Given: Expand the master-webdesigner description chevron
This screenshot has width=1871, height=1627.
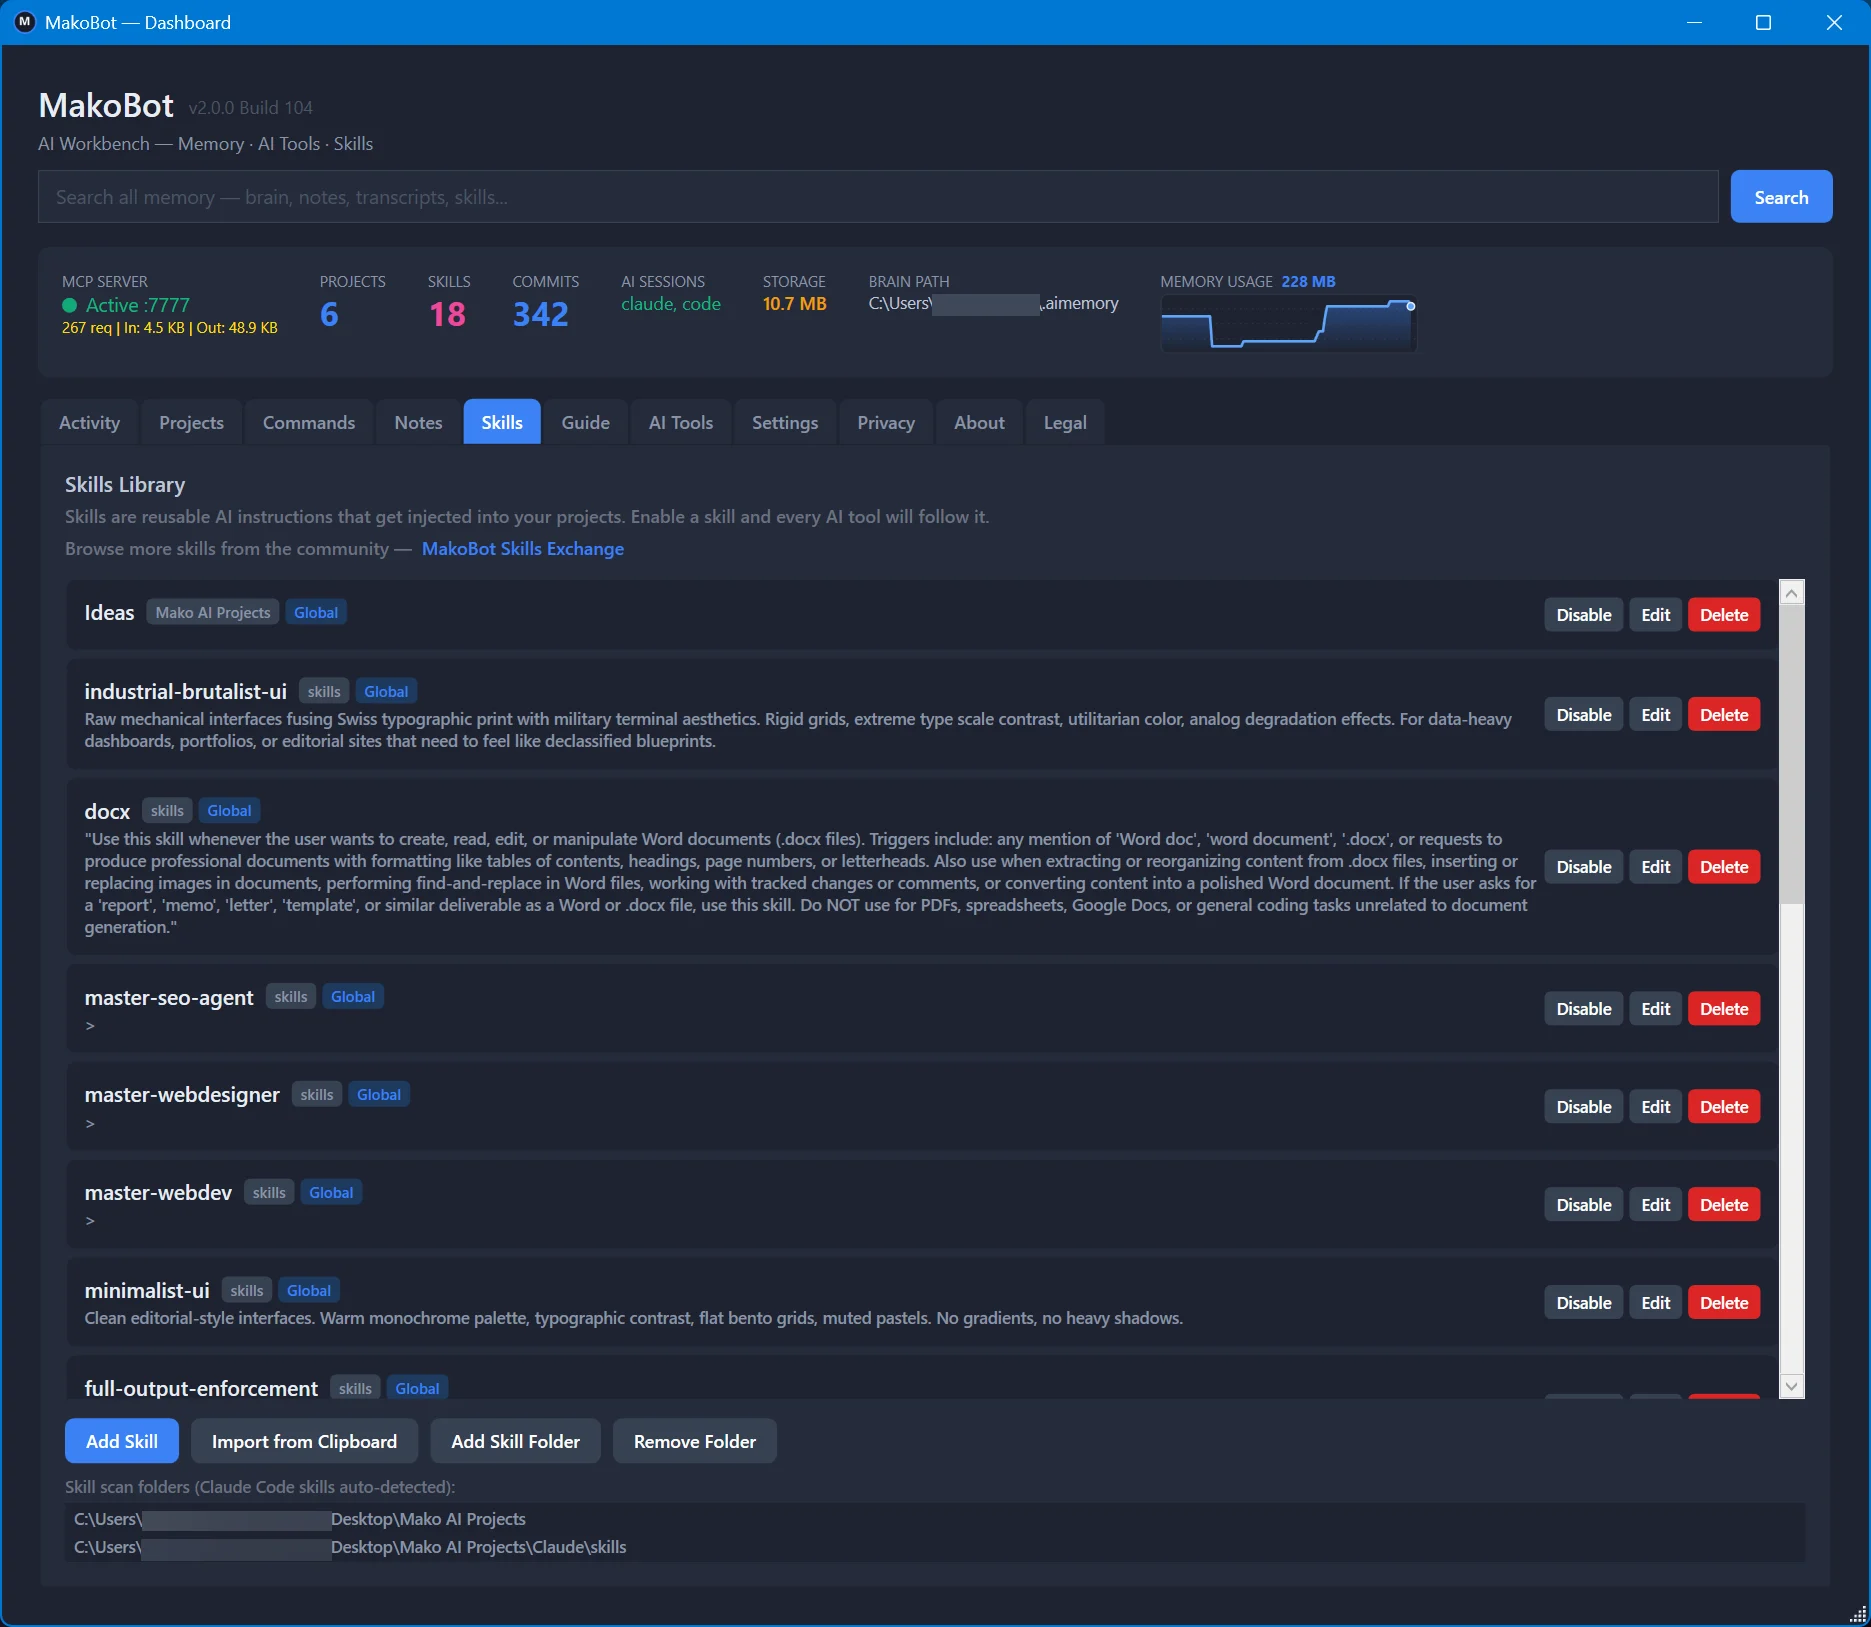Looking at the screenshot, I should [90, 1124].
